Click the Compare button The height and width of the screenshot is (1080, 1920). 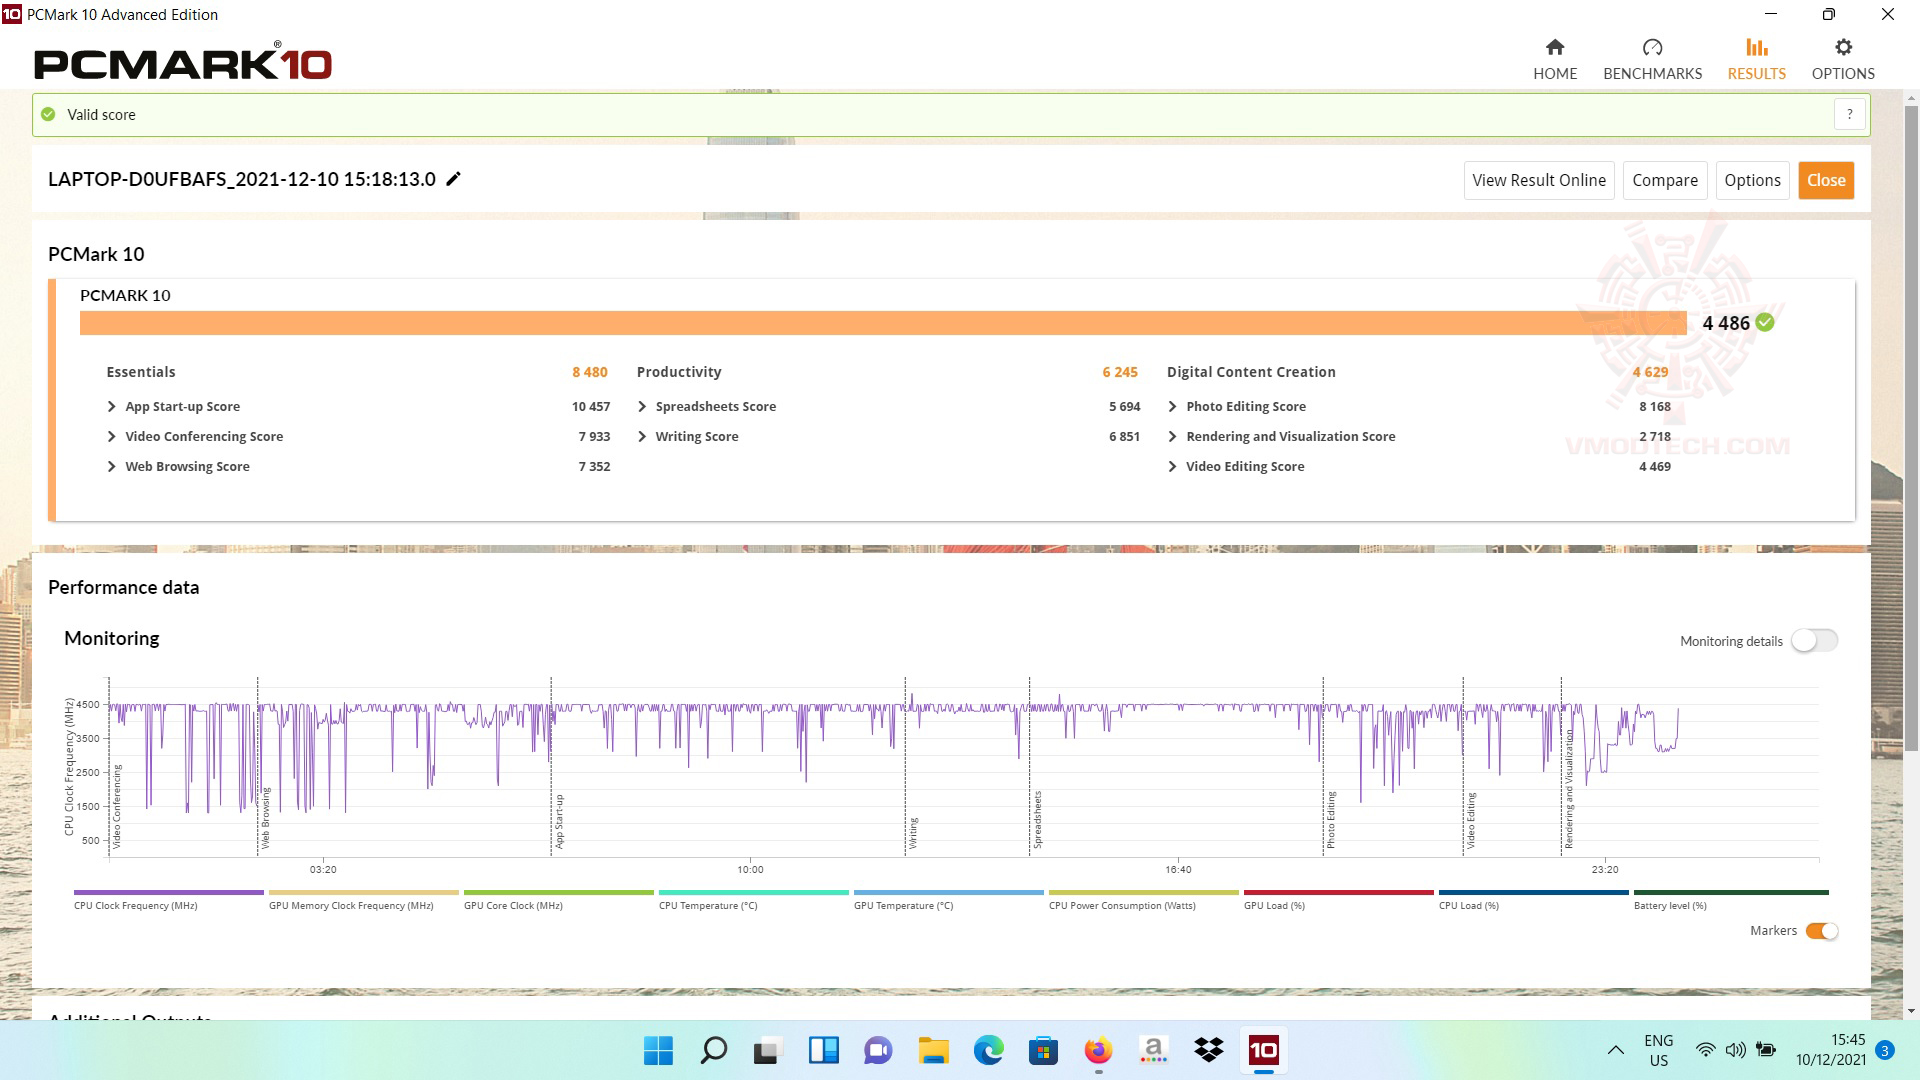click(x=1664, y=180)
